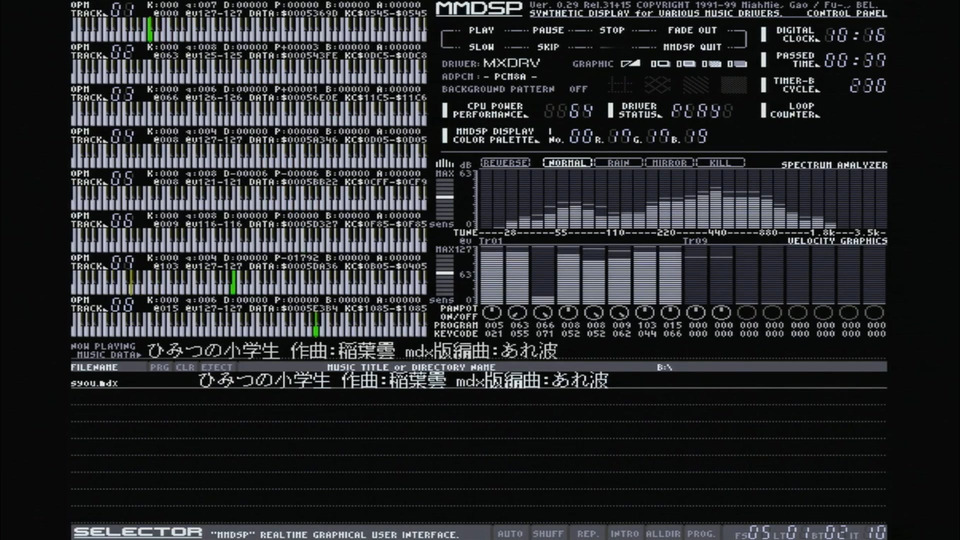Click the Tr01 panpot knob
960x540 pixels.
click(491, 313)
